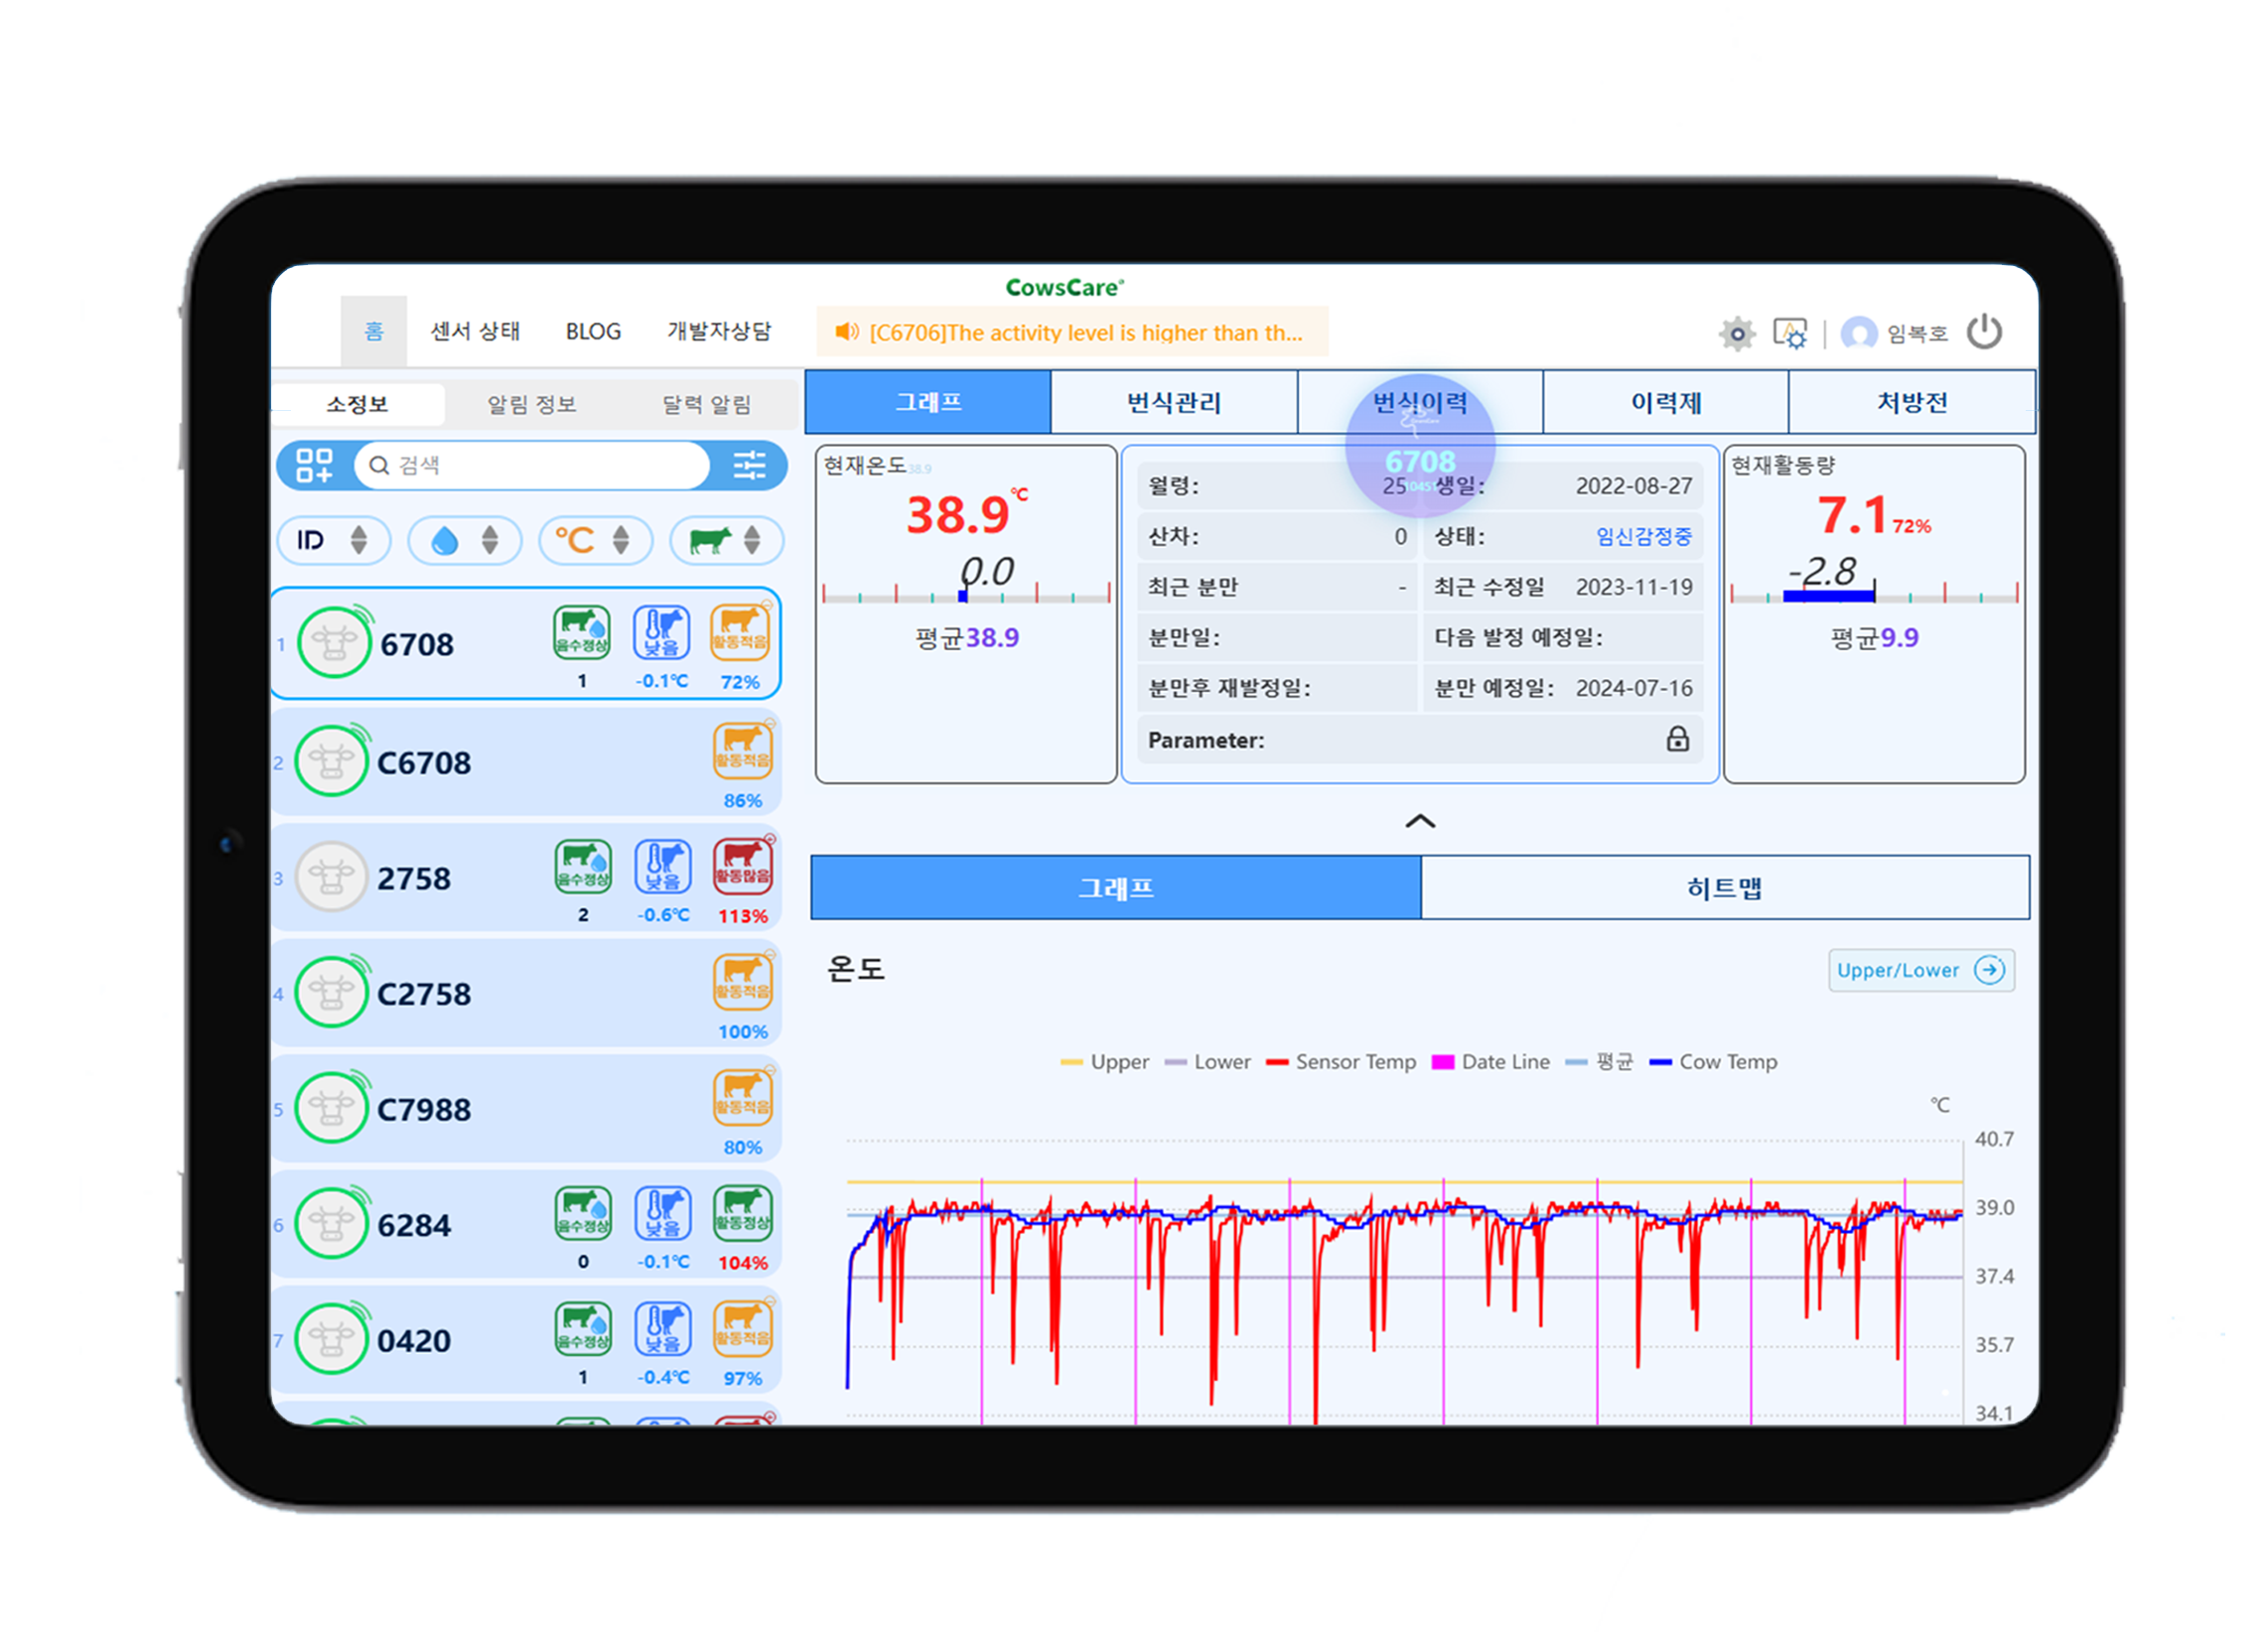The height and width of the screenshot is (1632, 2268).
Task: Open the monitor settings icon
Action: [x=1789, y=334]
